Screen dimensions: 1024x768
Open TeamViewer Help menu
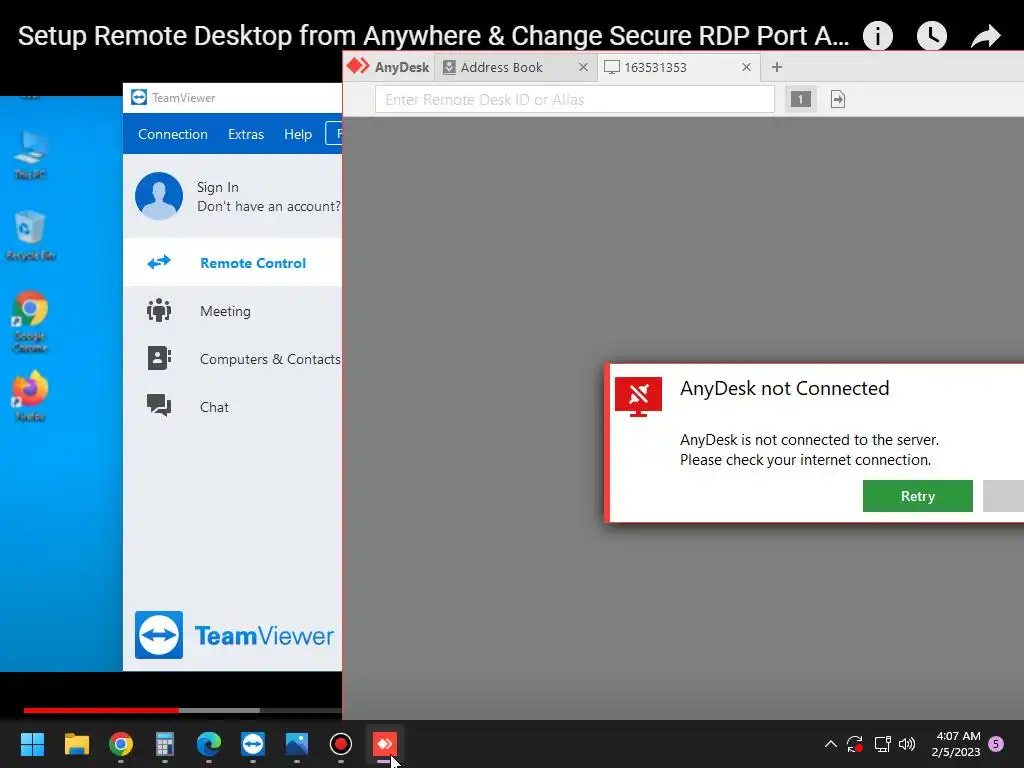click(298, 135)
